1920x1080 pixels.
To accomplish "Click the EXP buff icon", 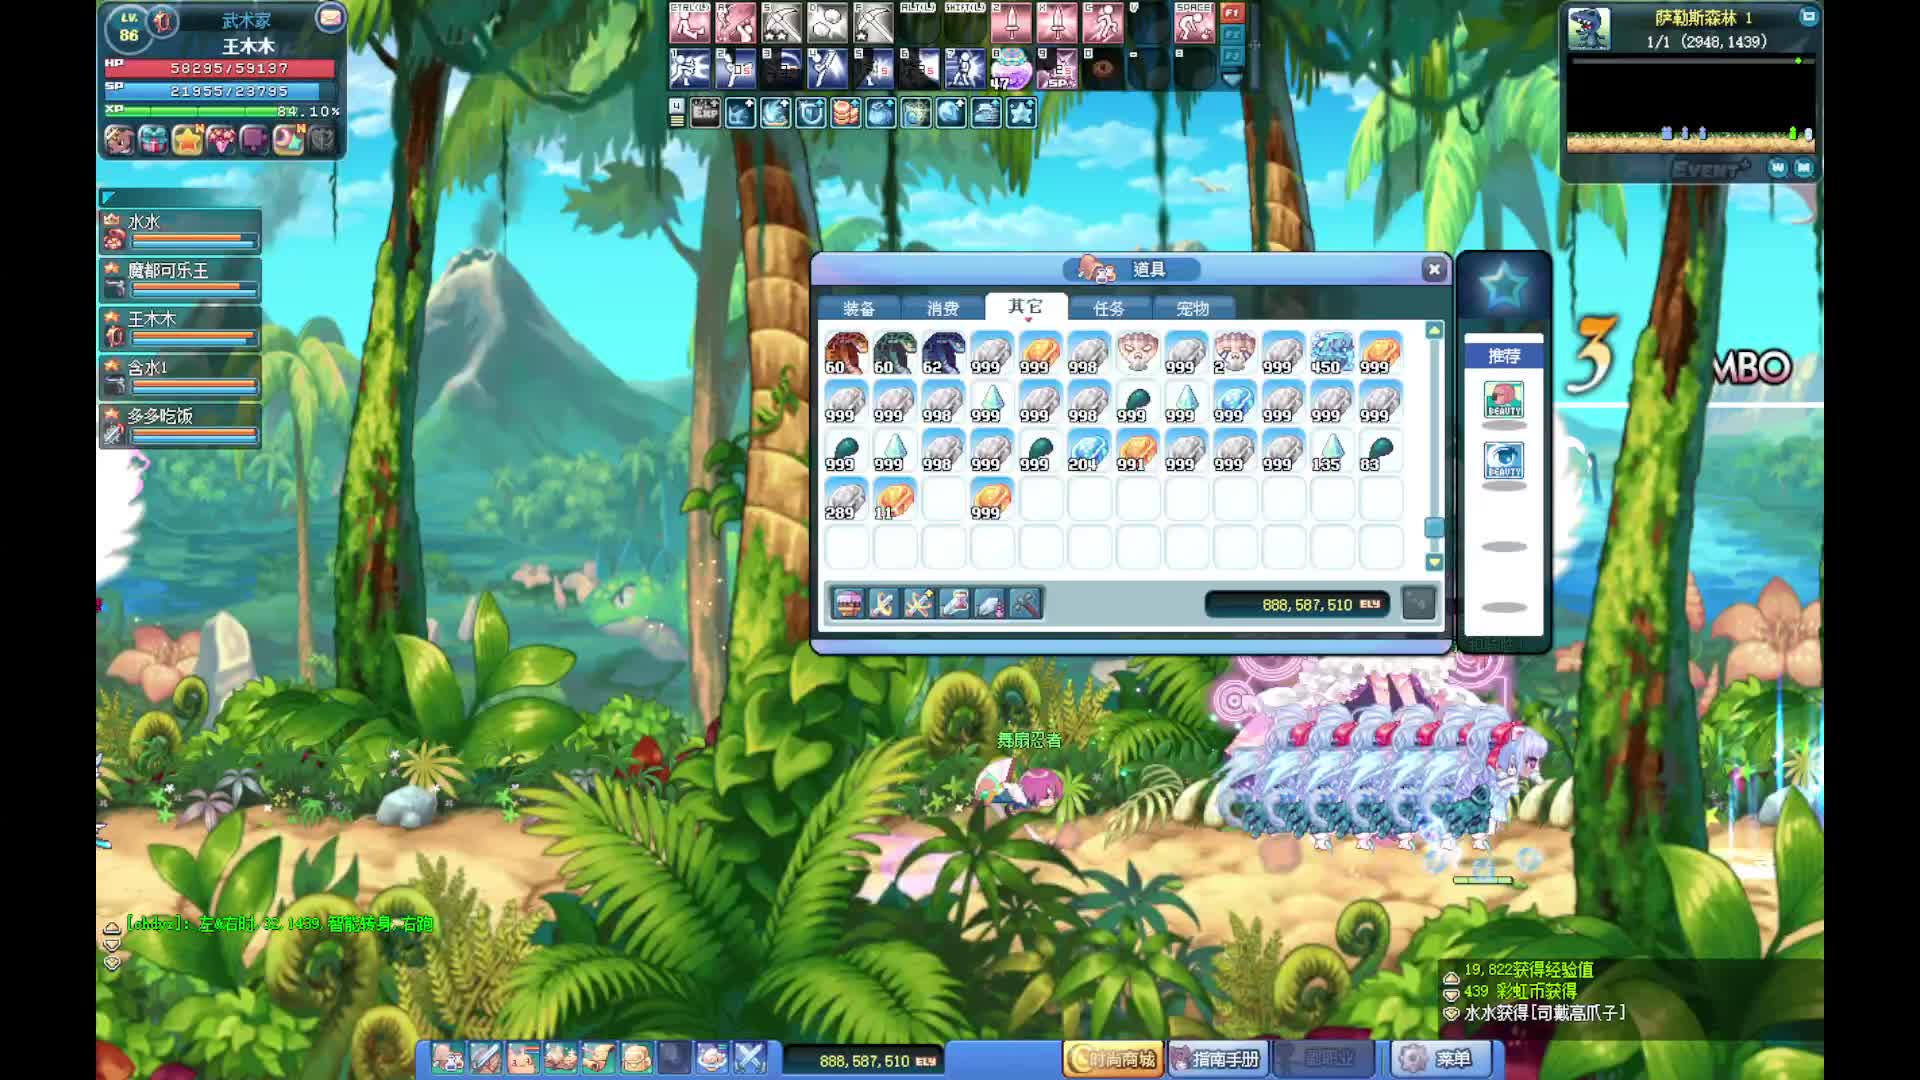I will tap(705, 113).
